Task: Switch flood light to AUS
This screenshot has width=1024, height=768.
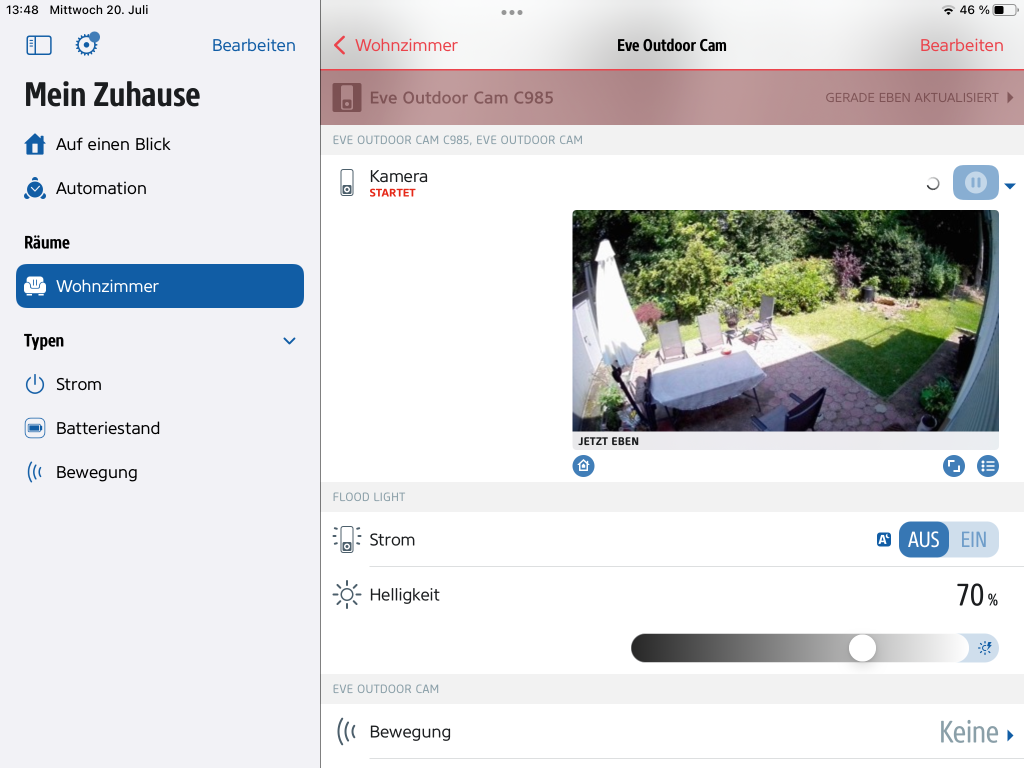Action: pos(923,539)
